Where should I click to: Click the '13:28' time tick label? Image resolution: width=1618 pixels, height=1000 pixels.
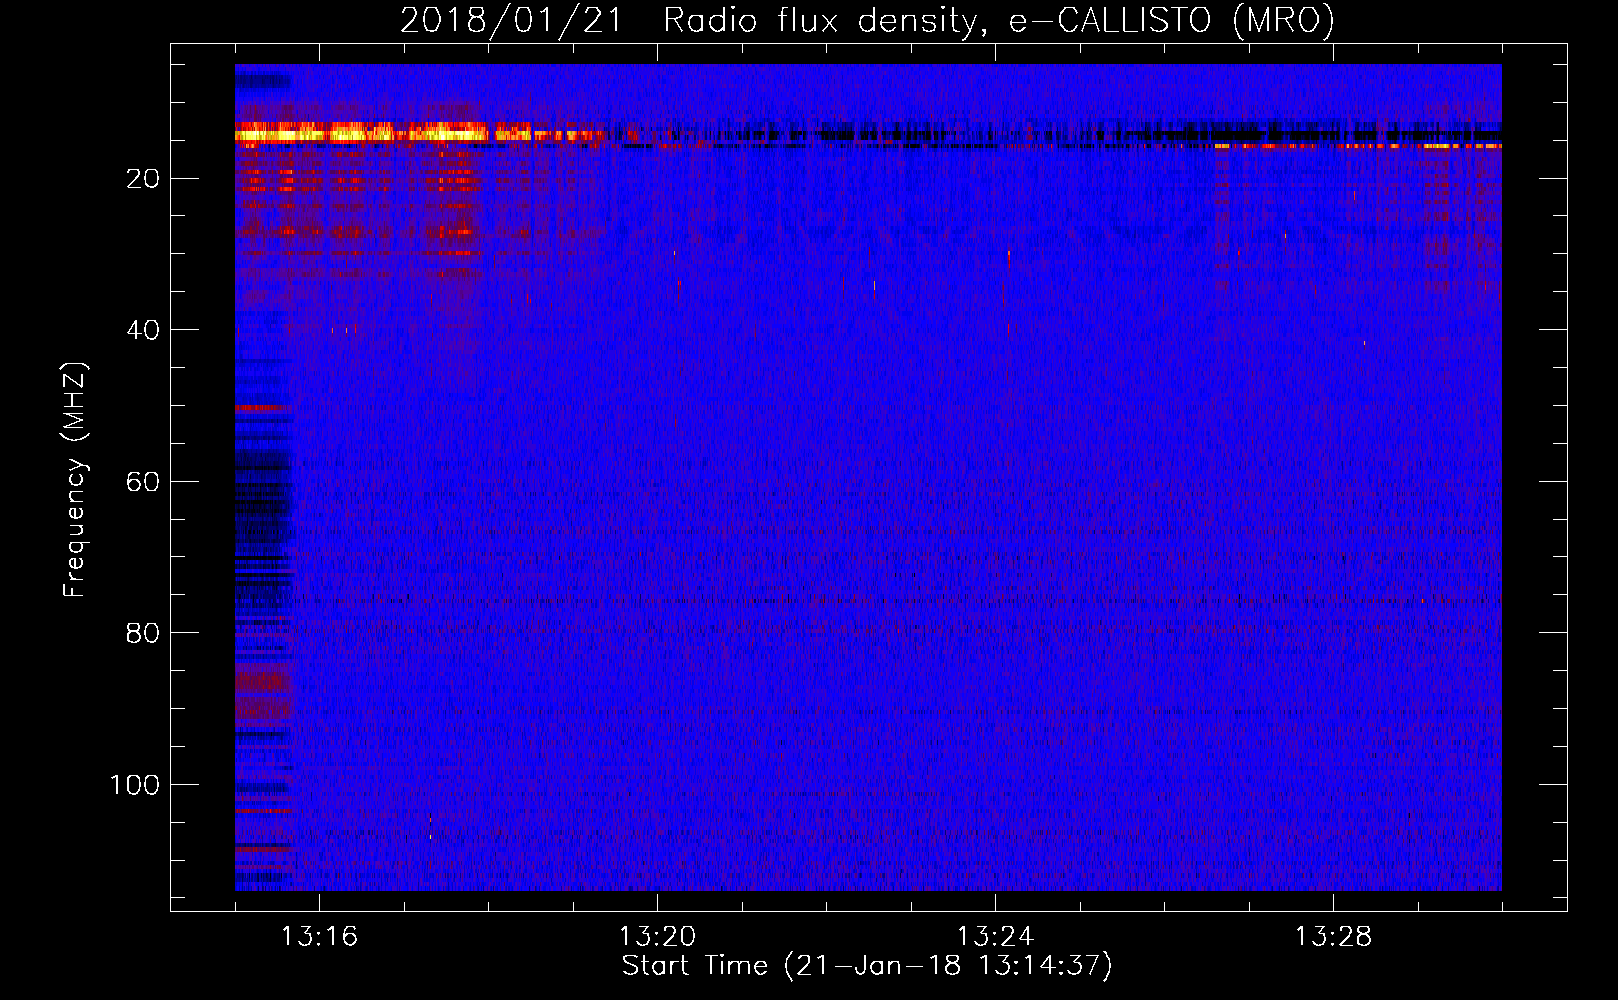1333,937
